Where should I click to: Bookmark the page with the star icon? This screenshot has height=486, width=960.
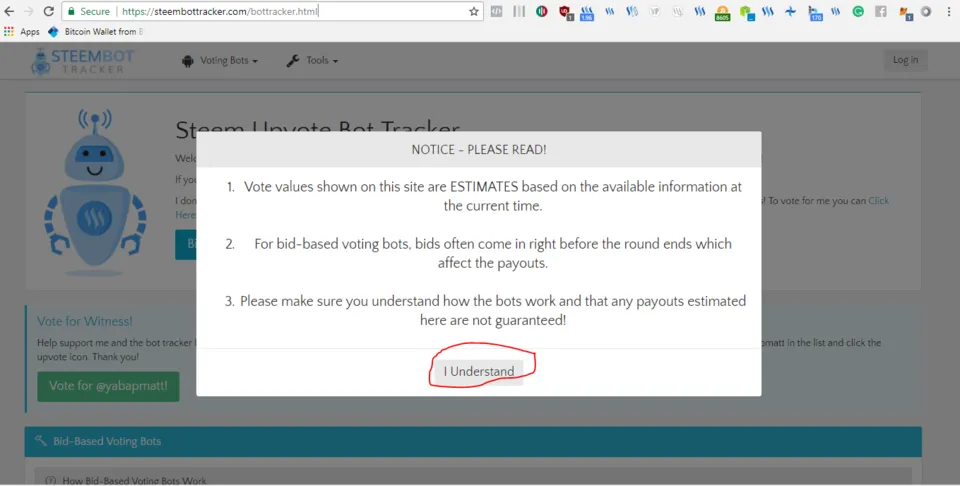pos(473,11)
